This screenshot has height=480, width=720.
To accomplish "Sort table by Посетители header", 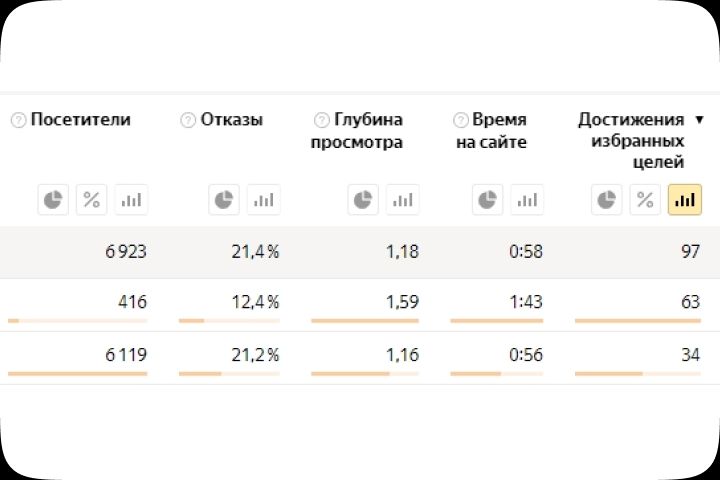I will click(80, 120).
